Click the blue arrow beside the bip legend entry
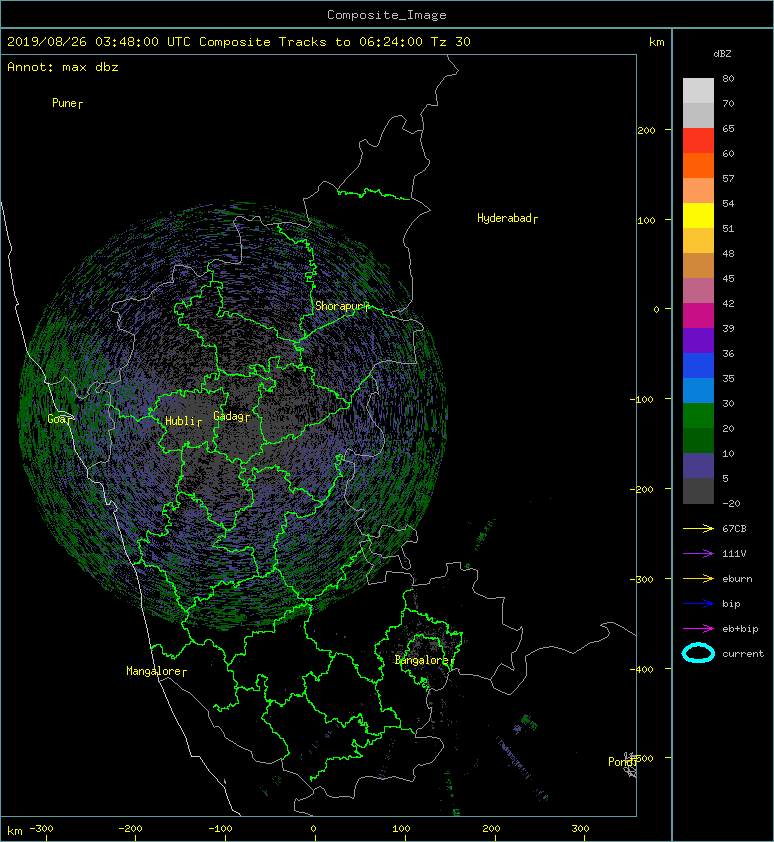 point(698,604)
